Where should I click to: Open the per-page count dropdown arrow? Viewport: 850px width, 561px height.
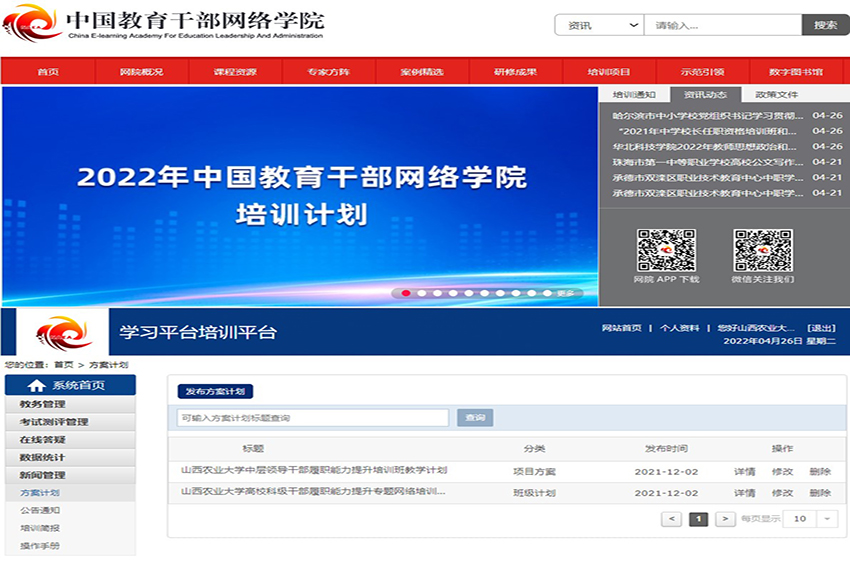(827, 519)
